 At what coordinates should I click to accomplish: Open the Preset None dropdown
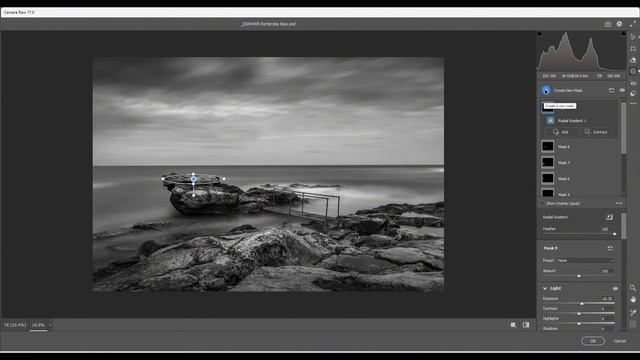[585, 260]
